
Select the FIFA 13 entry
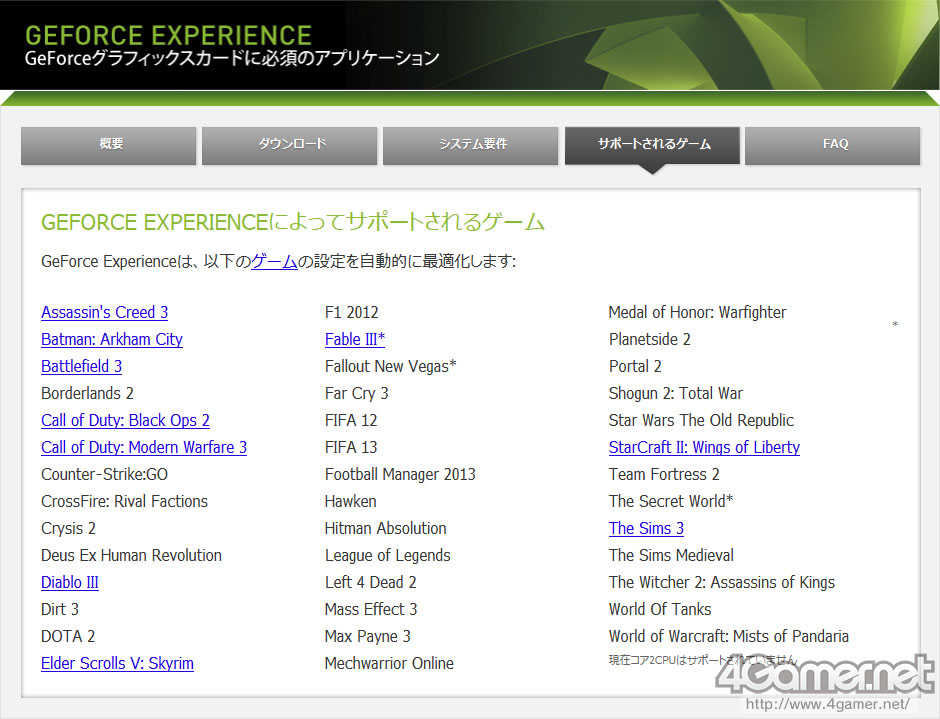pyautogui.click(x=351, y=447)
